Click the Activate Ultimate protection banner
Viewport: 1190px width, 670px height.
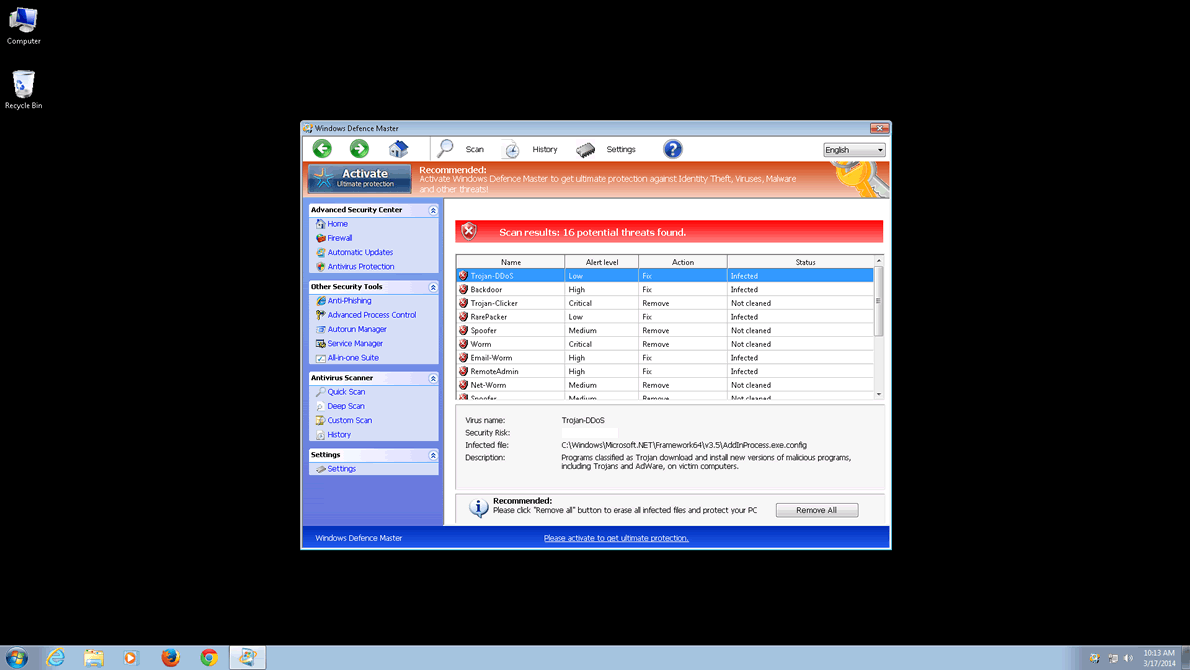point(360,178)
